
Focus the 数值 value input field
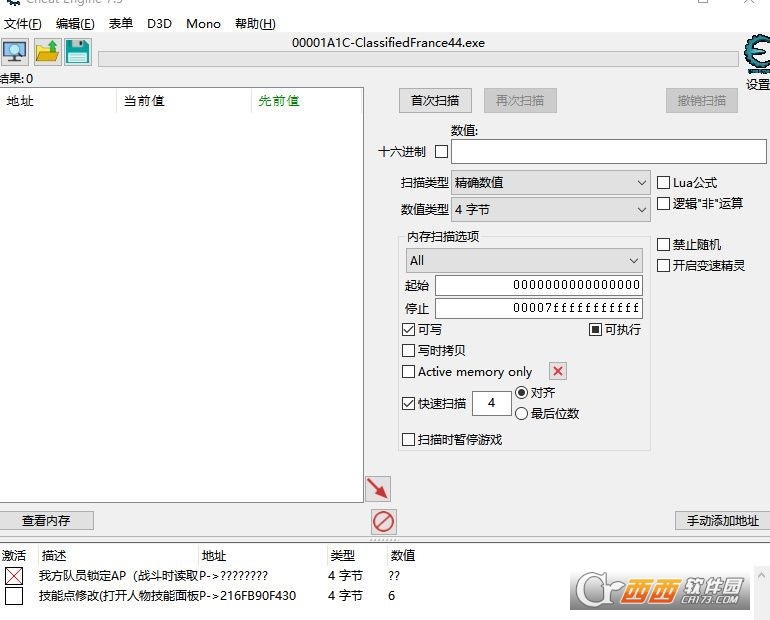click(608, 151)
